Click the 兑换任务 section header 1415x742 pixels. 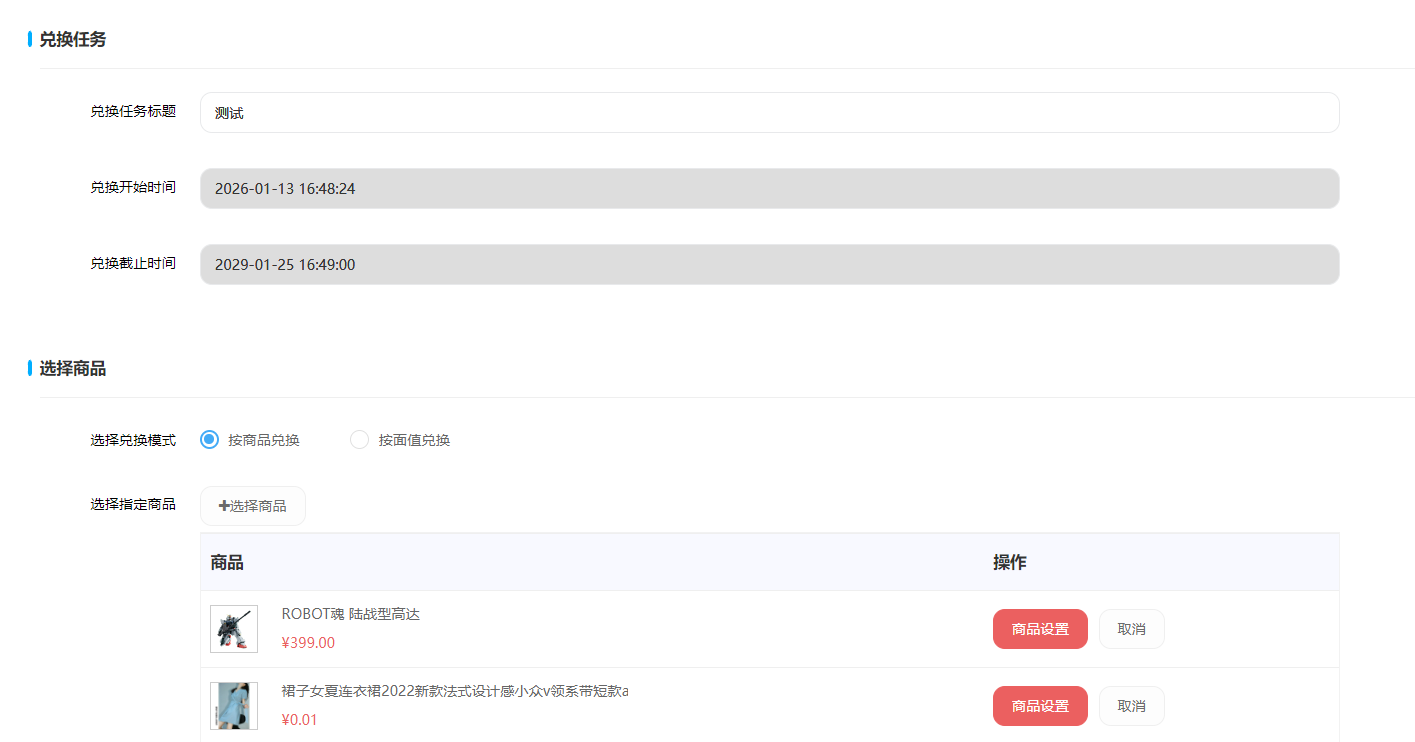click(x=75, y=39)
